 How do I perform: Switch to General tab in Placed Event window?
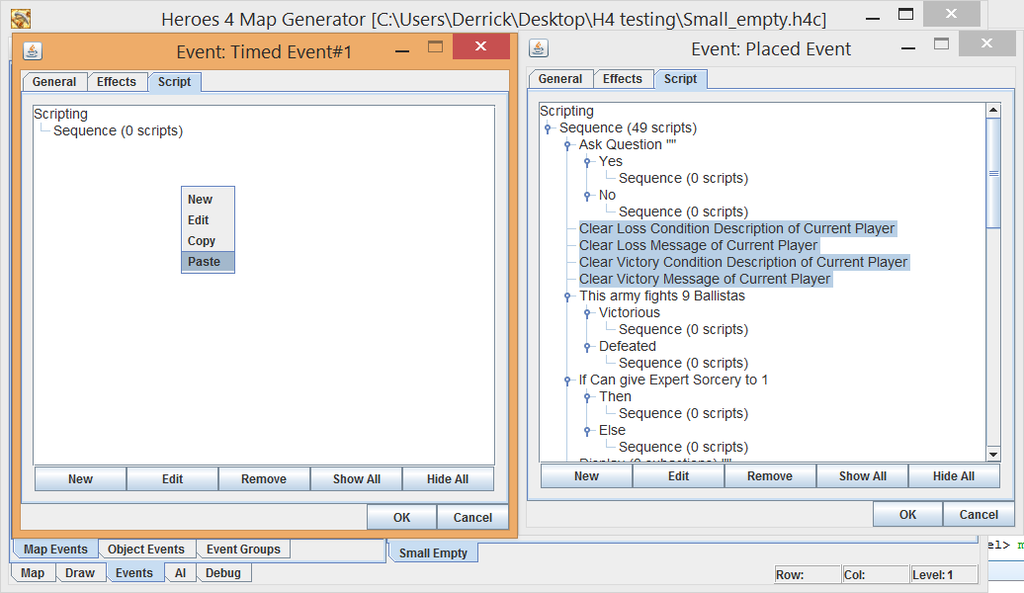[560, 79]
